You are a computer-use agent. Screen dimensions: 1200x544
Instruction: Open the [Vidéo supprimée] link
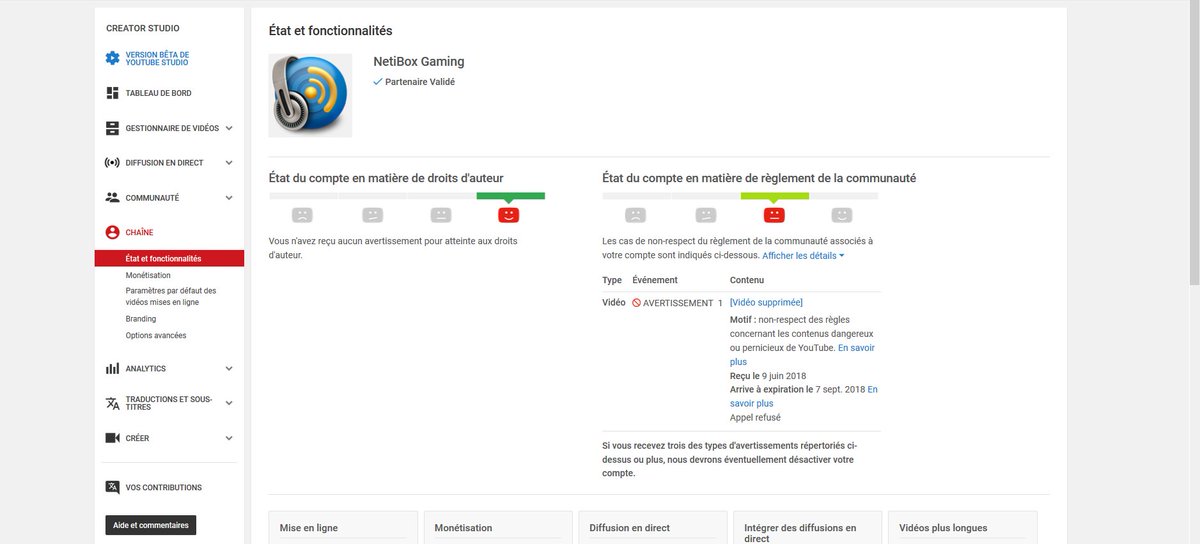pyautogui.click(x=766, y=303)
